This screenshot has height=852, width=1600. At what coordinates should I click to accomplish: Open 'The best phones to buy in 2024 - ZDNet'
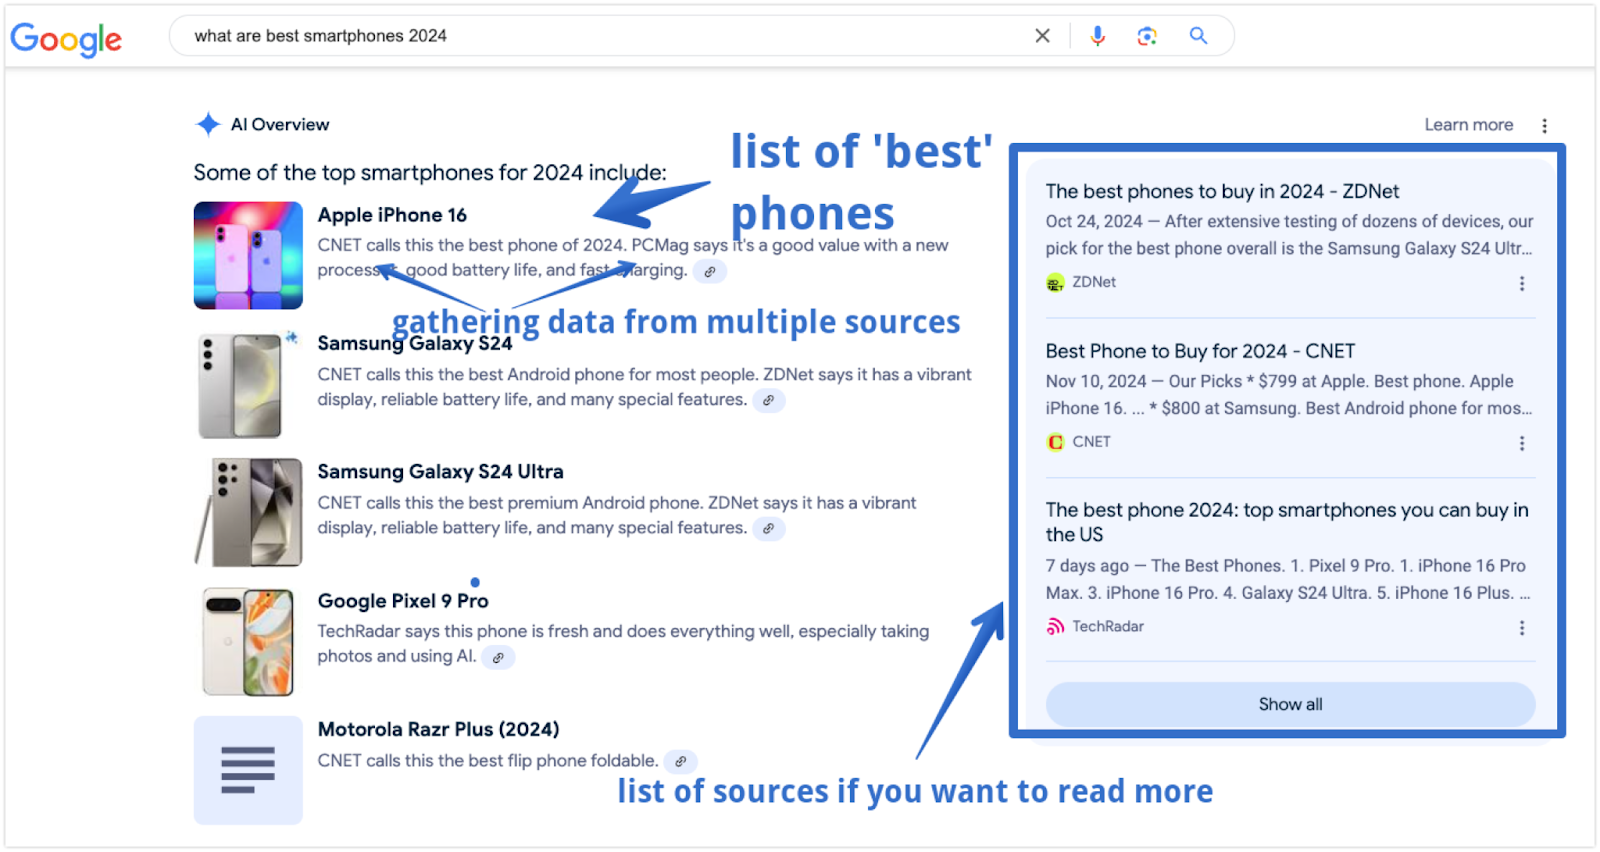pyautogui.click(x=1222, y=191)
